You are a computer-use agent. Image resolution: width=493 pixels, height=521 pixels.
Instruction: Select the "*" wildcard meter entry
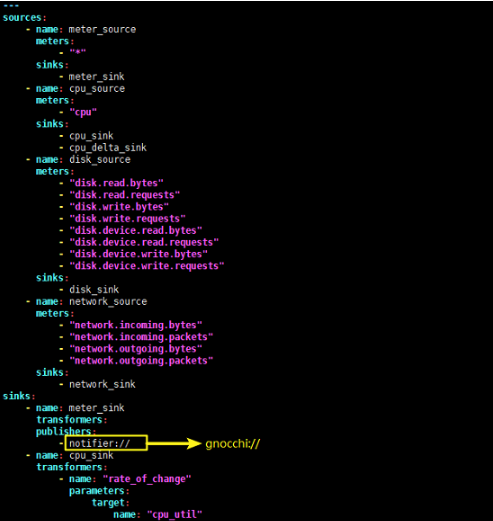78,52
